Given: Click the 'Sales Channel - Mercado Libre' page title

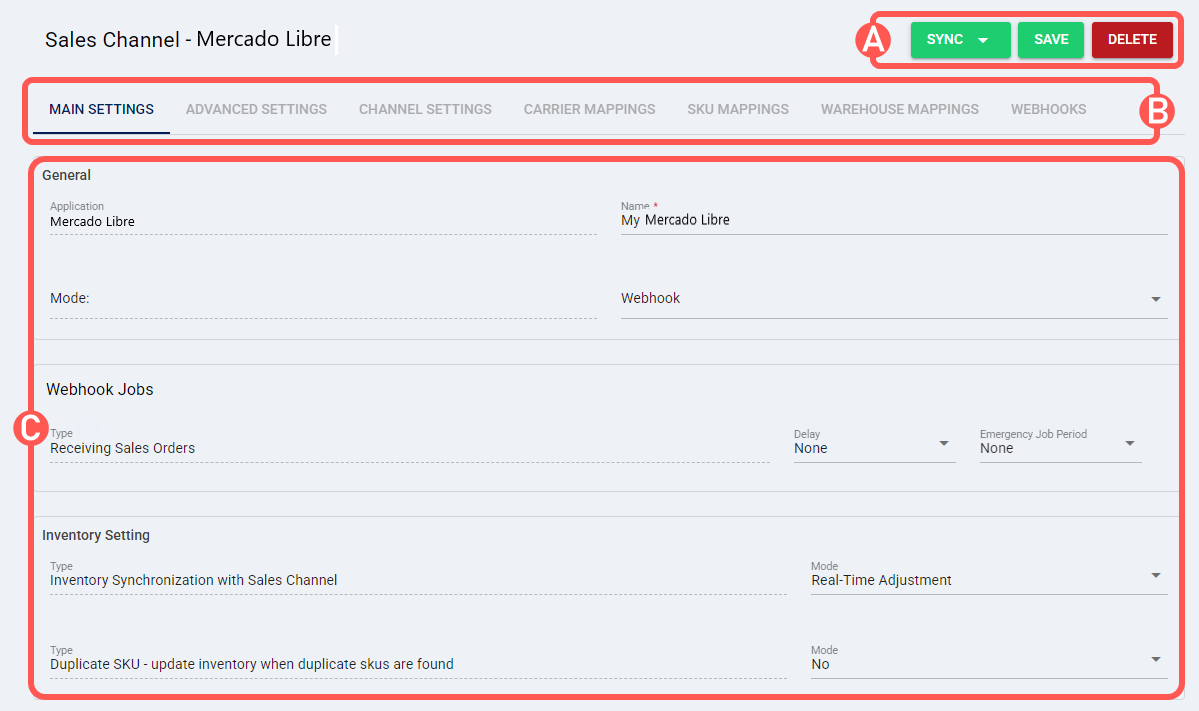Looking at the screenshot, I should 188,39.
